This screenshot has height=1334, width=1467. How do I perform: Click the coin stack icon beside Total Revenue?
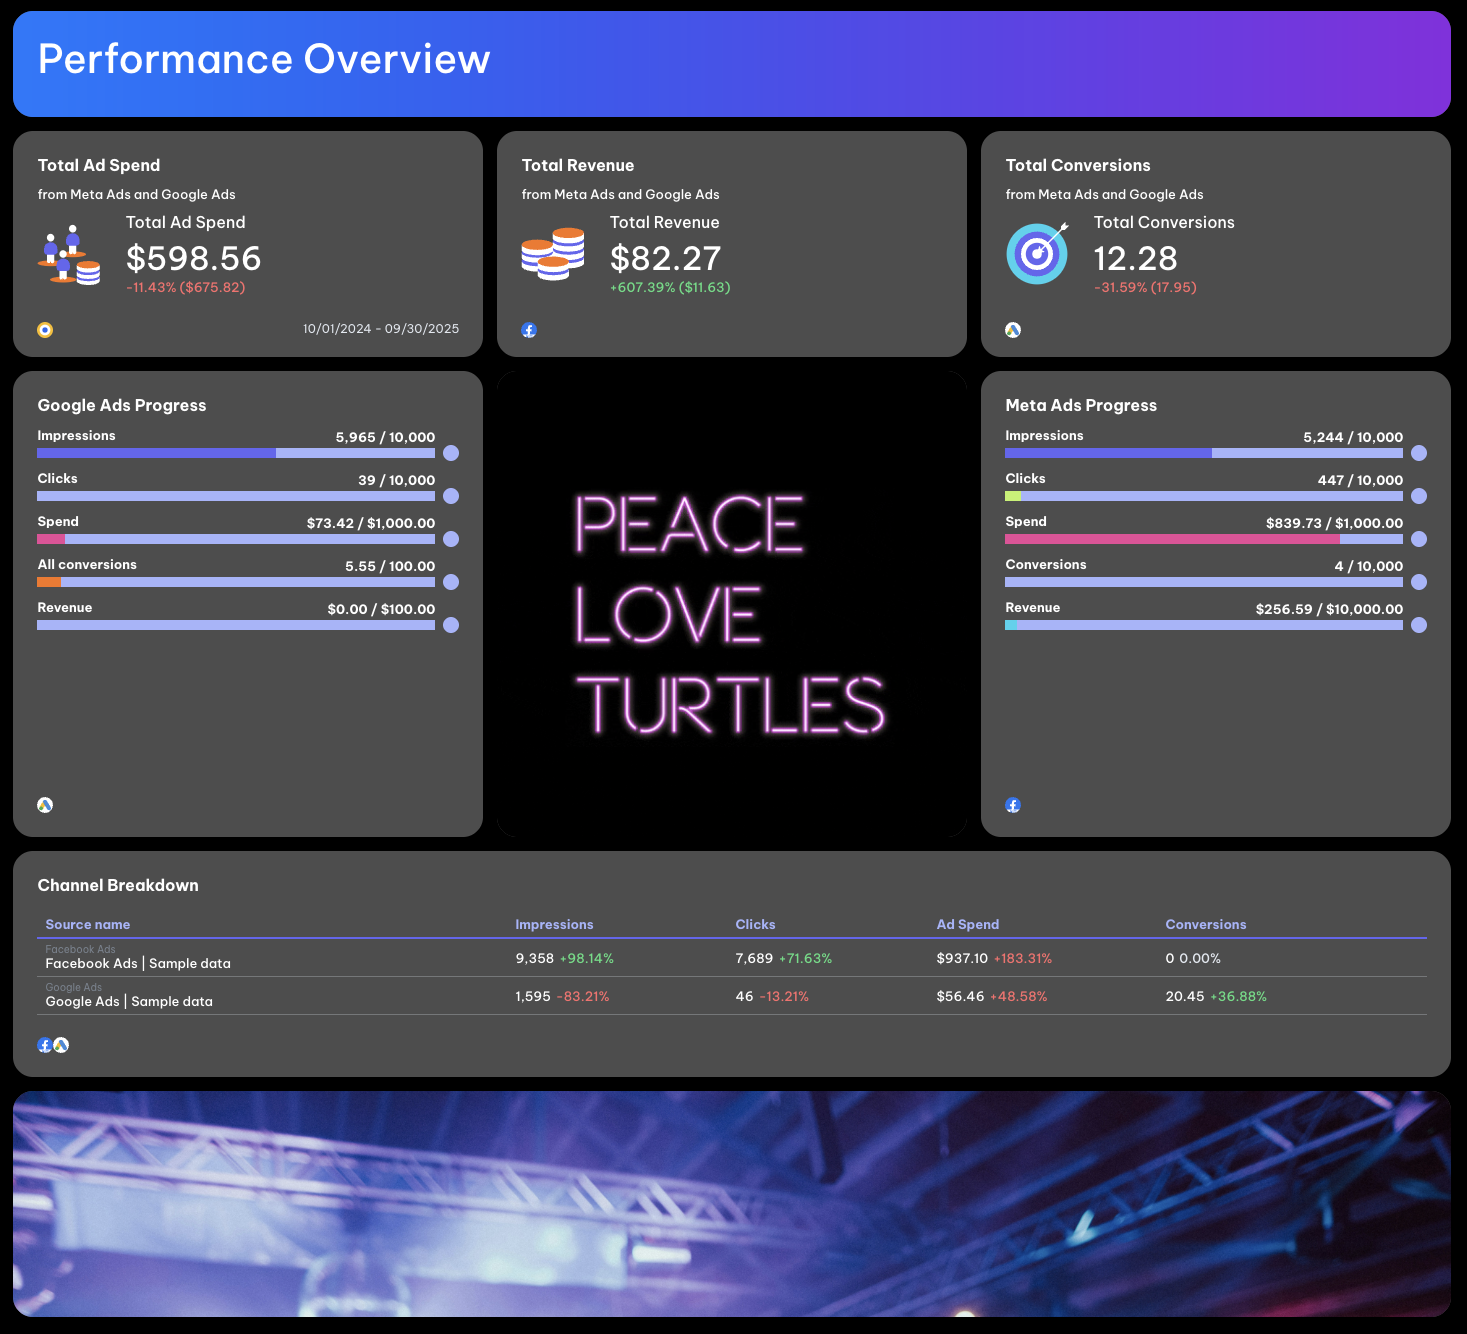point(553,254)
